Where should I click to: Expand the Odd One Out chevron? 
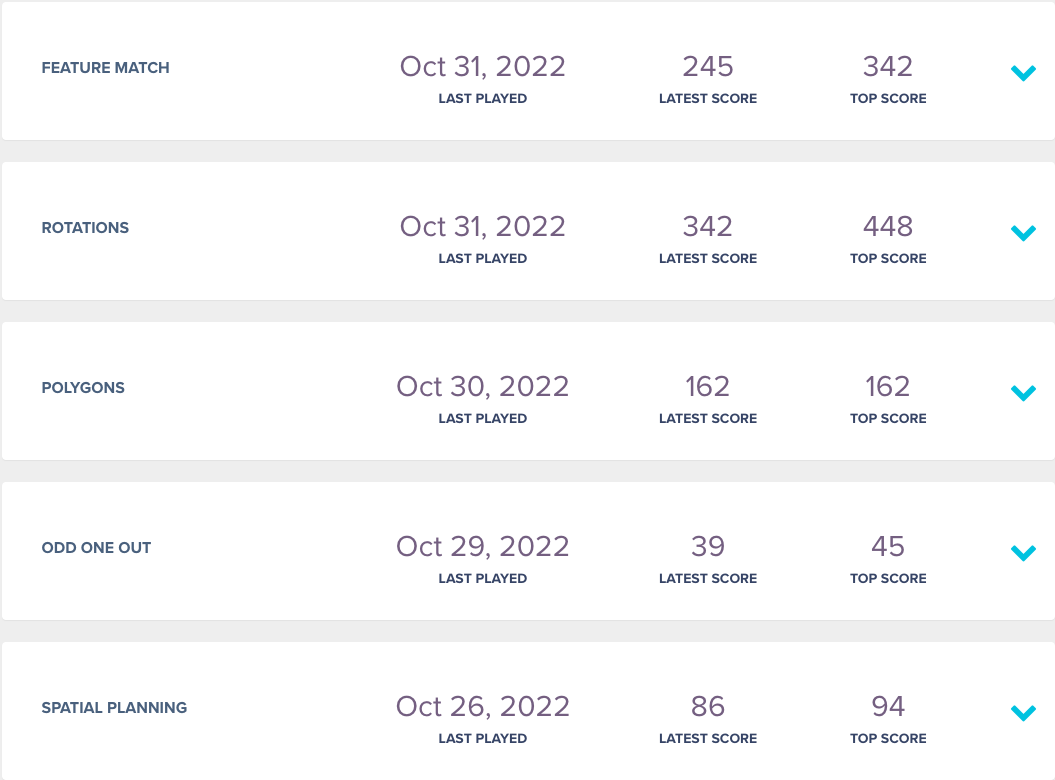(x=1023, y=553)
